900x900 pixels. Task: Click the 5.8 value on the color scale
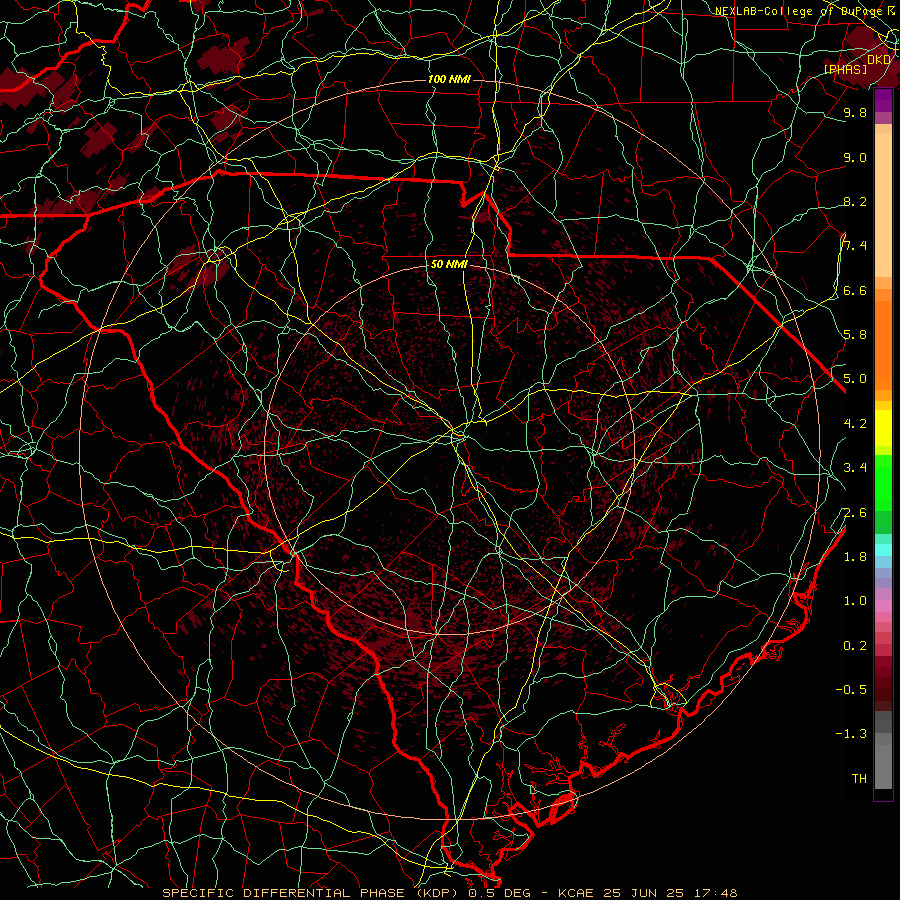coord(855,334)
